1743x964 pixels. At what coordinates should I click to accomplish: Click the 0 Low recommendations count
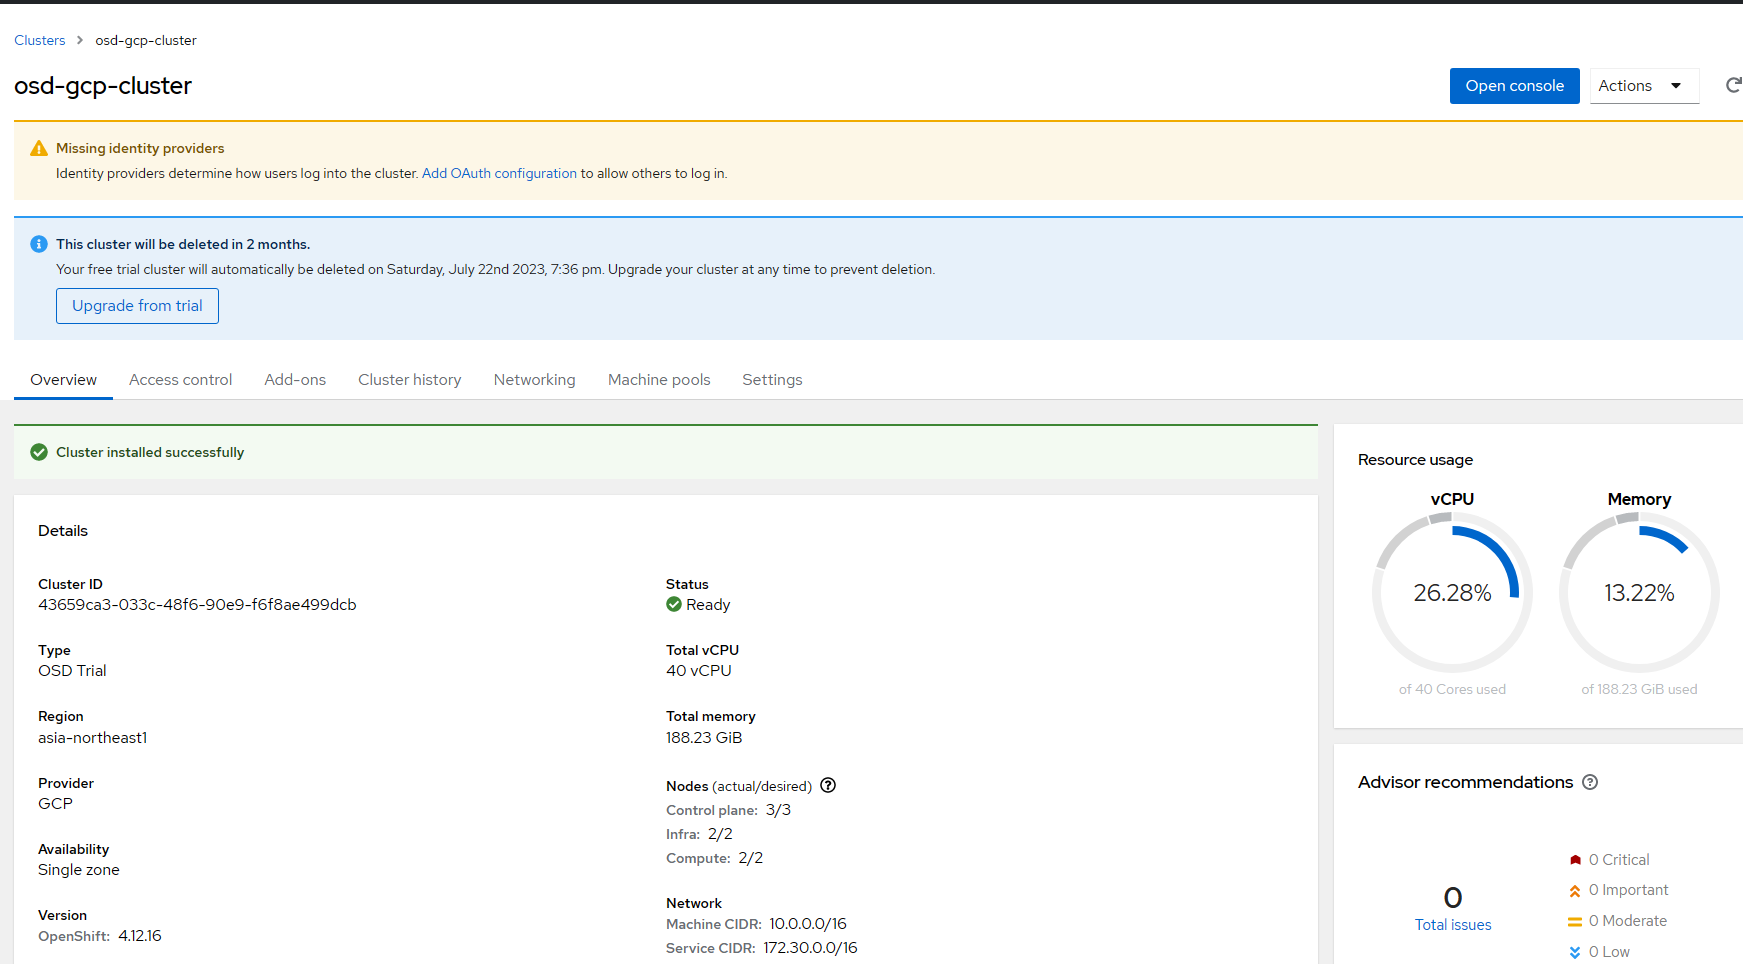point(1609,952)
